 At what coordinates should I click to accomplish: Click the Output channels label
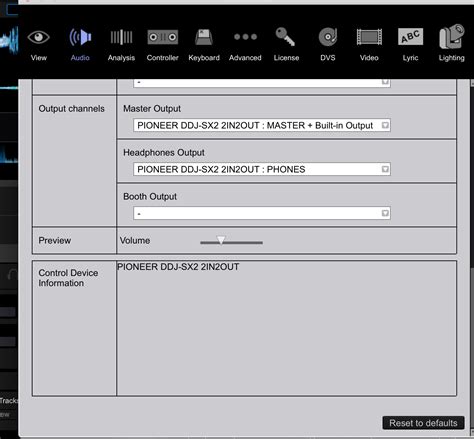(x=71, y=109)
